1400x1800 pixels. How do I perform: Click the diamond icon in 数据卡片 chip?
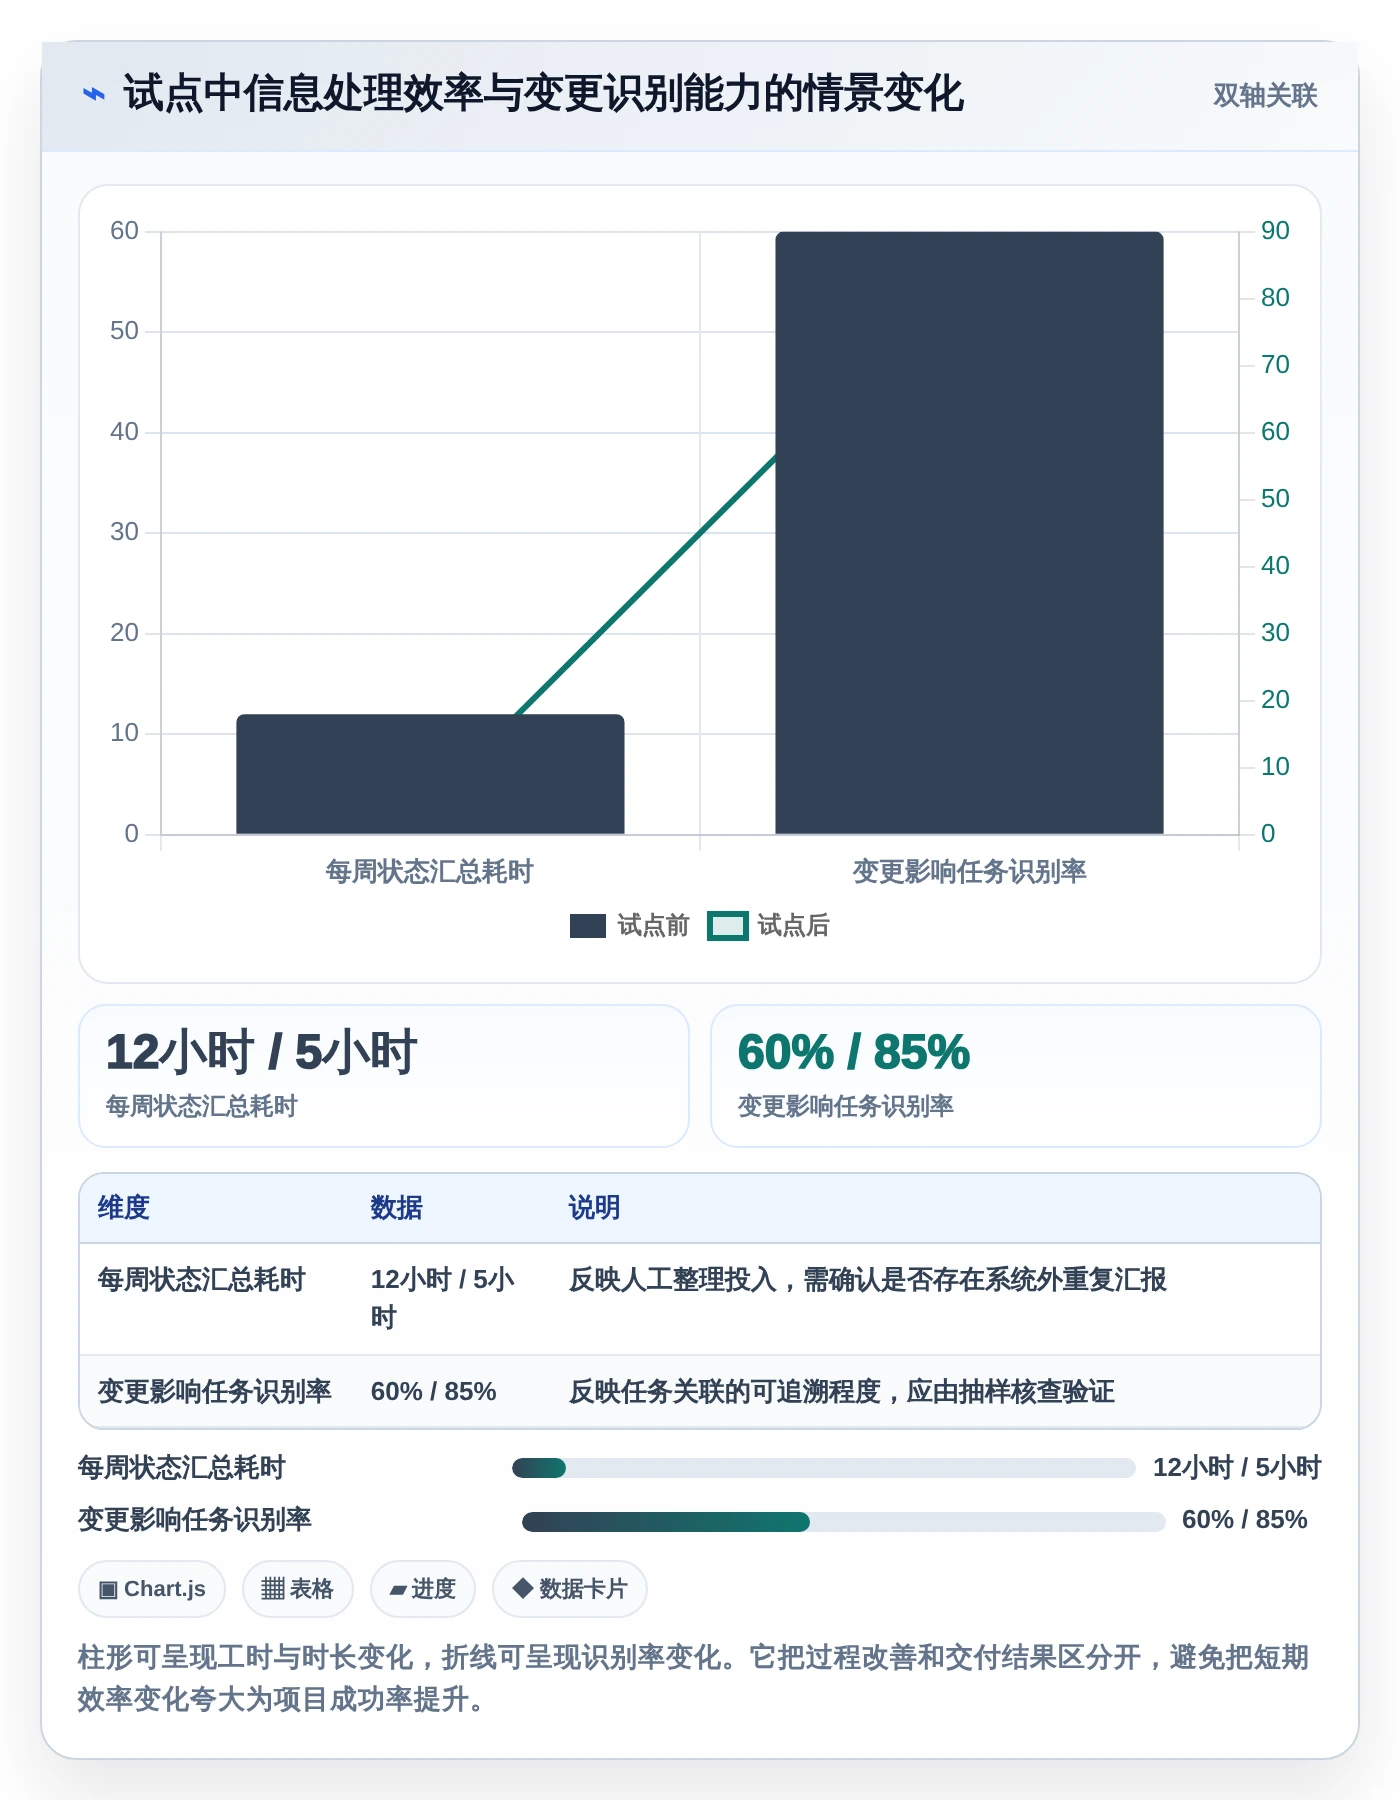(x=522, y=1588)
